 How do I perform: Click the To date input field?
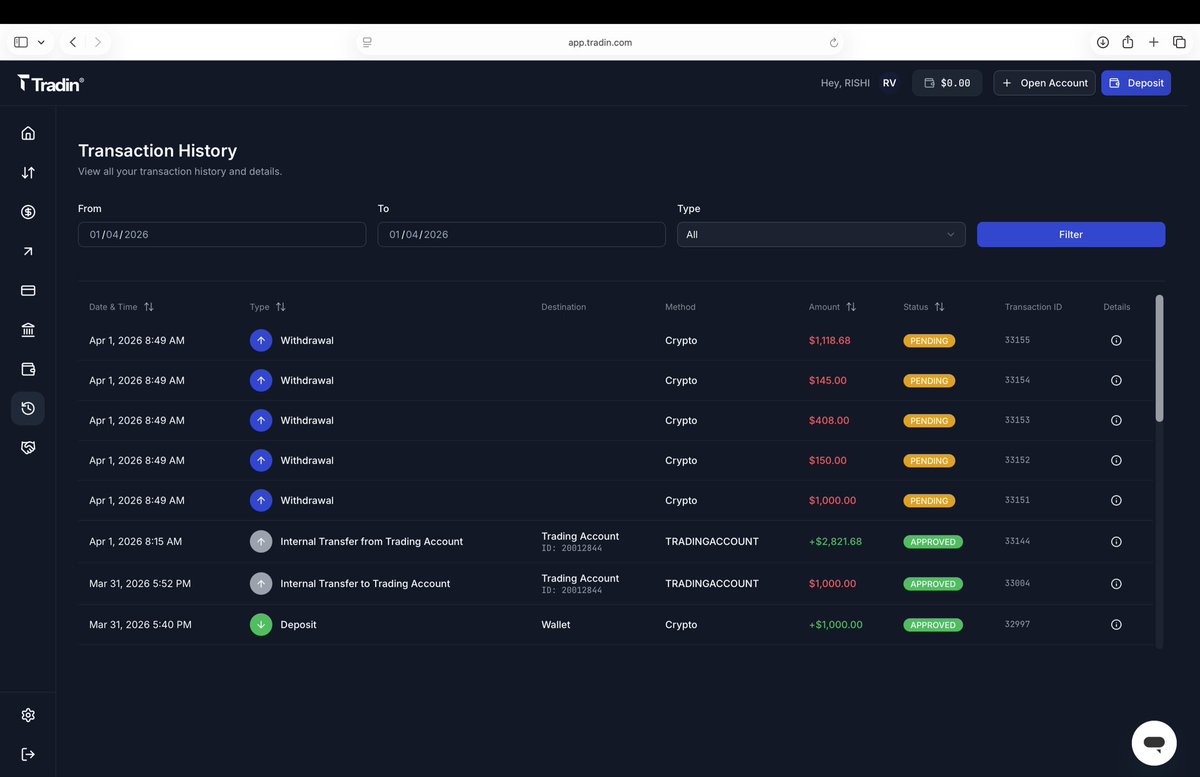click(x=521, y=234)
